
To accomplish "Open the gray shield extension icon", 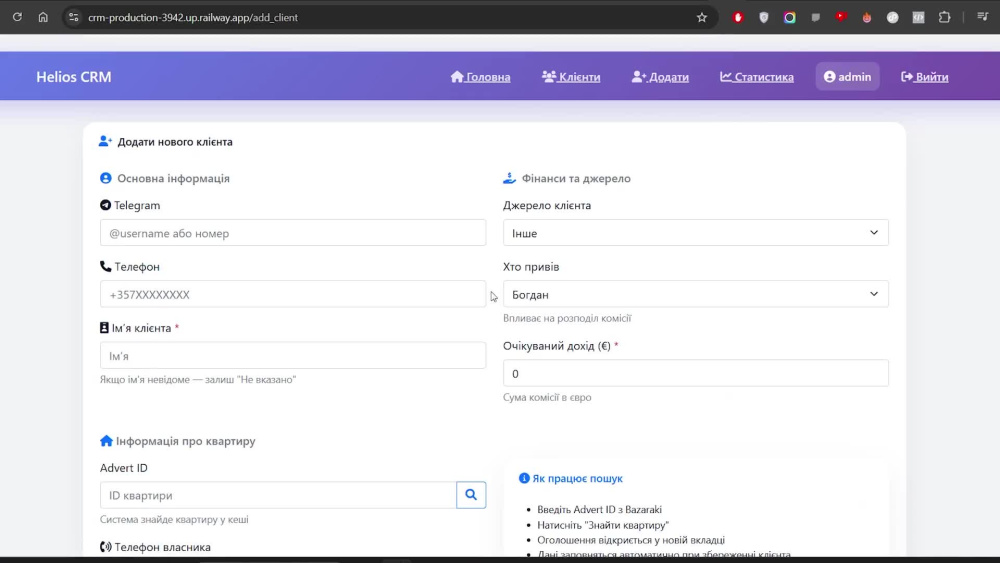I will point(763,18).
